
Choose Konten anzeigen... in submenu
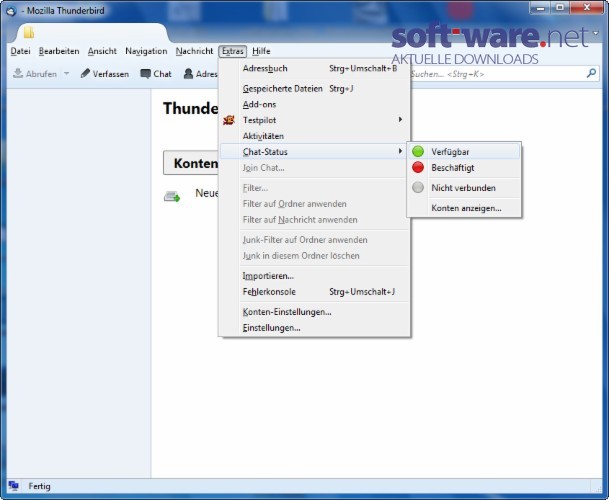[x=464, y=208]
